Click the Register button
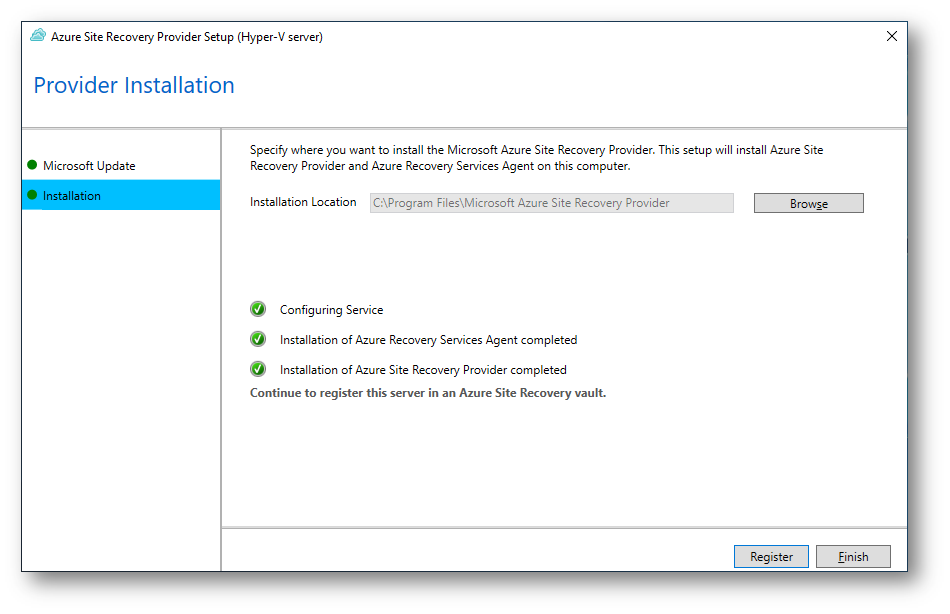 [771, 556]
